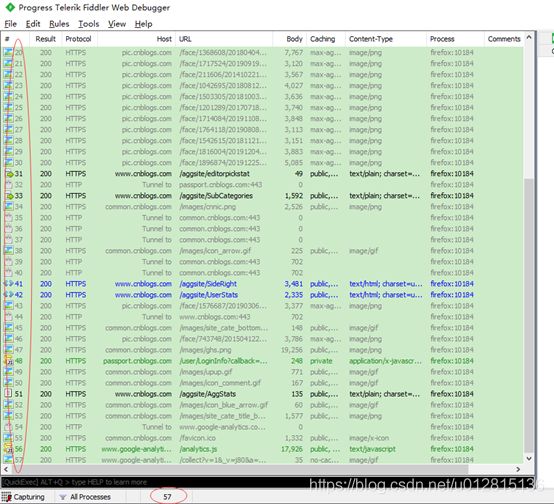
Task: Select passport.cnblogs.com host in session 48
Action: coord(137,361)
